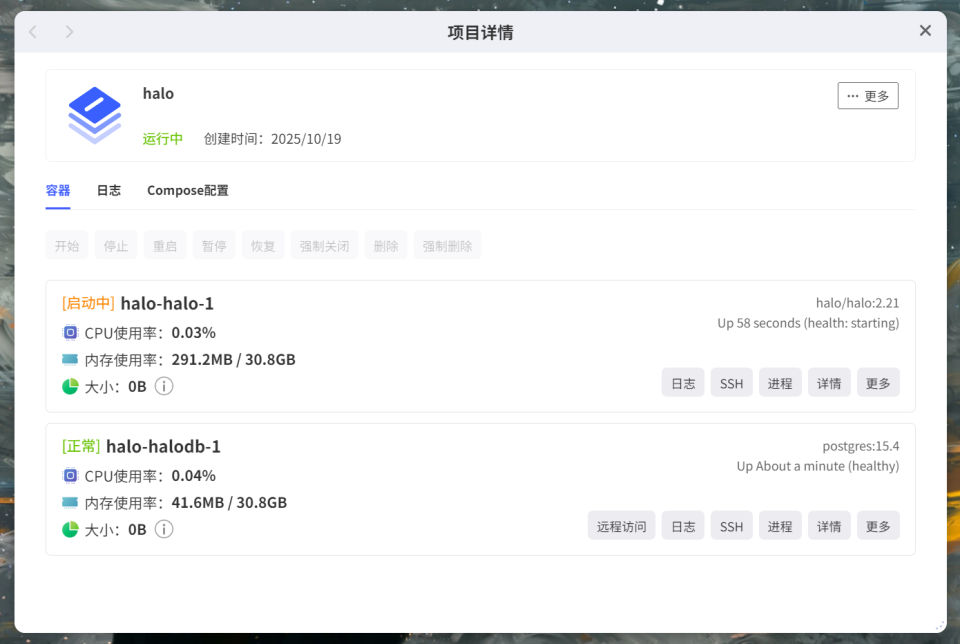Click the 重启 button
Screen dimensions: 960x644
[165, 245]
